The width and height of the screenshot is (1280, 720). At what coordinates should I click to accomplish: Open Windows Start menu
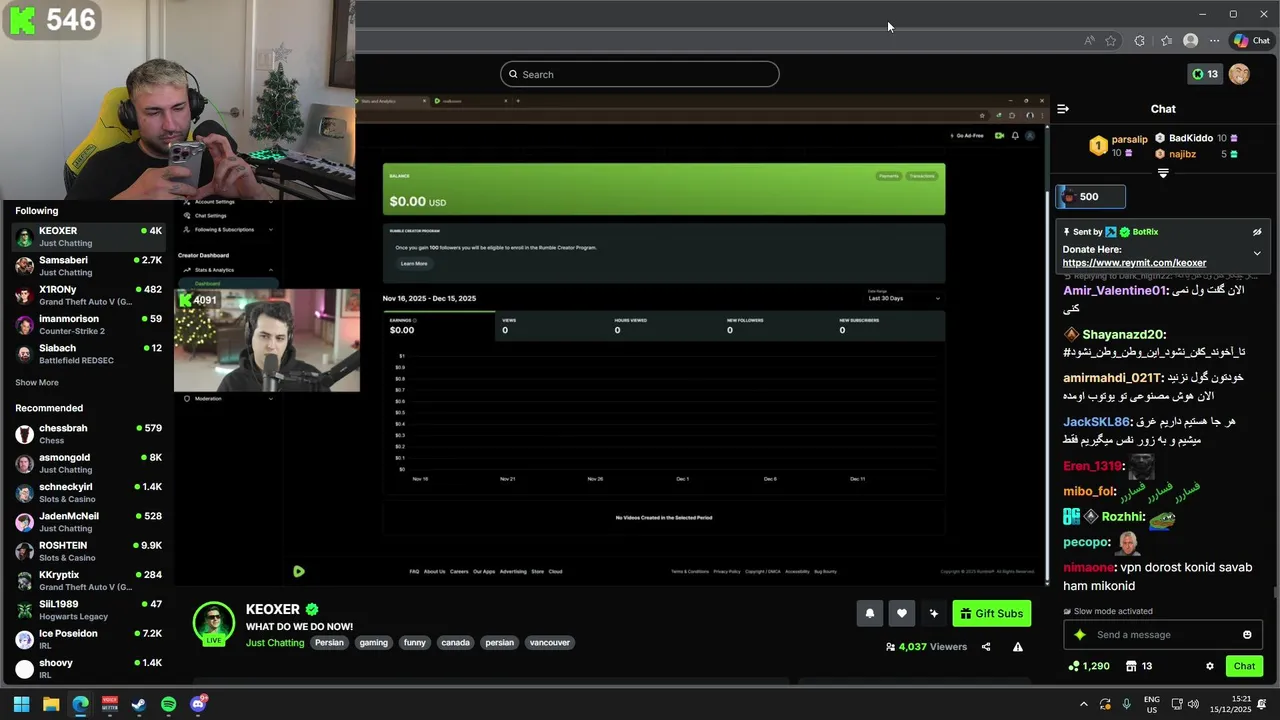point(21,704)
